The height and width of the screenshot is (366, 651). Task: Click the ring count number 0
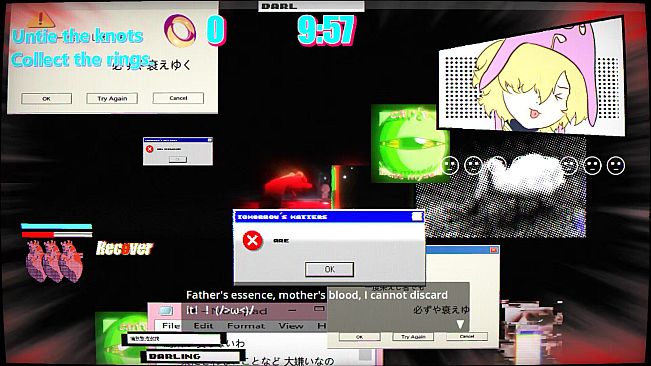216,30
